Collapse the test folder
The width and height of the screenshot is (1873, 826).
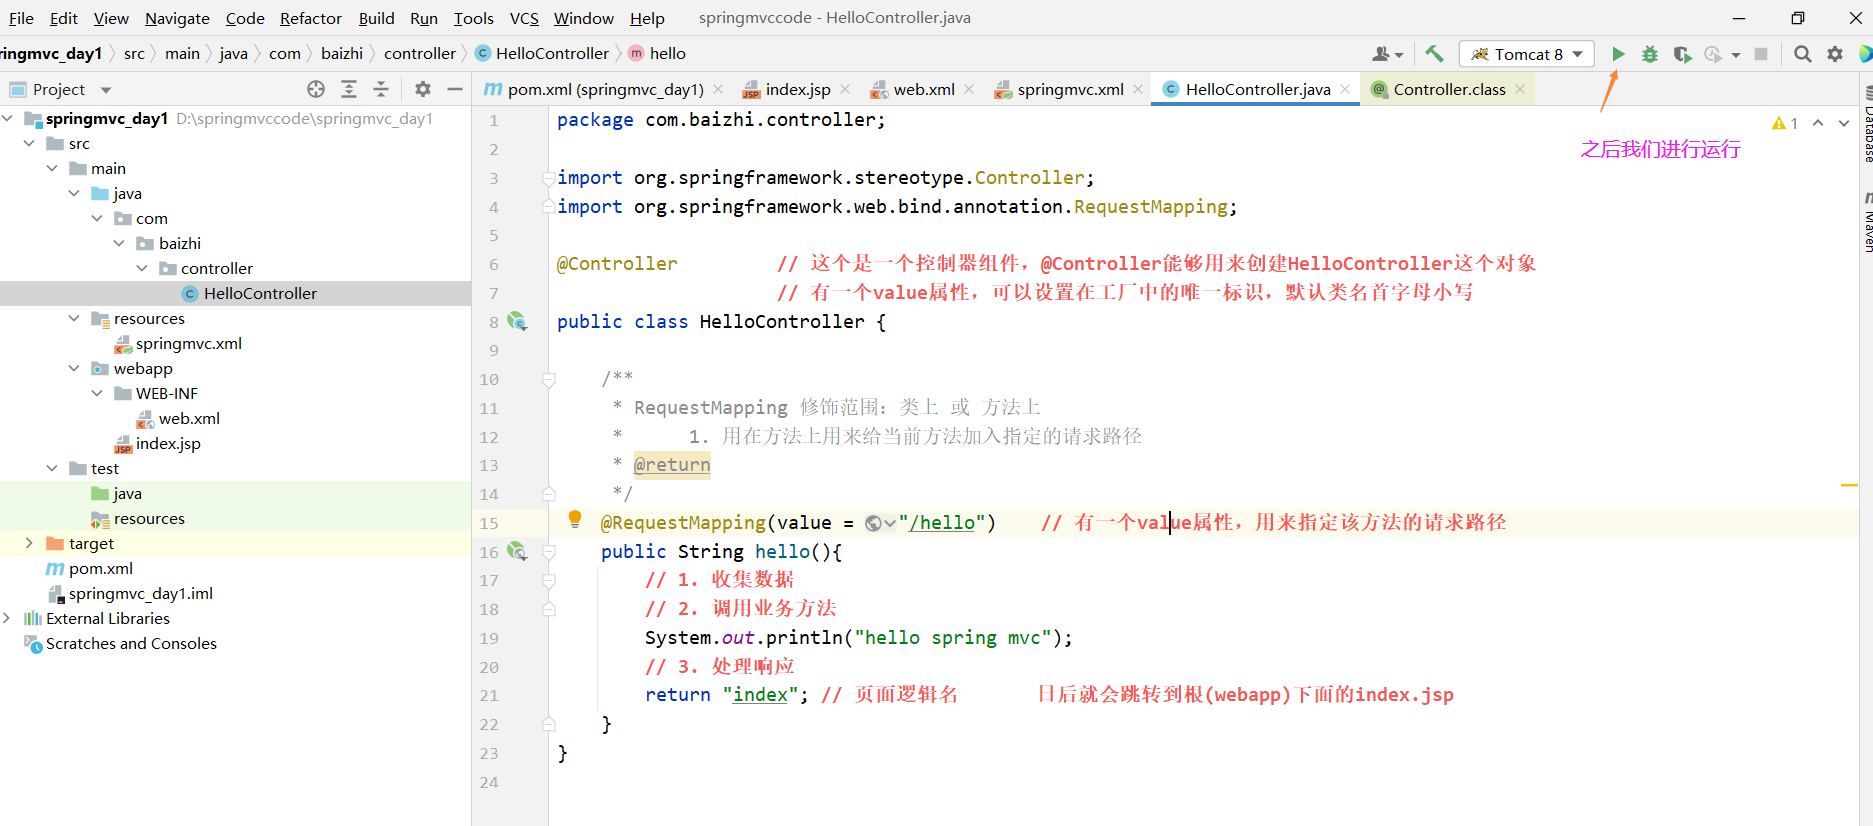click(52, 468)
